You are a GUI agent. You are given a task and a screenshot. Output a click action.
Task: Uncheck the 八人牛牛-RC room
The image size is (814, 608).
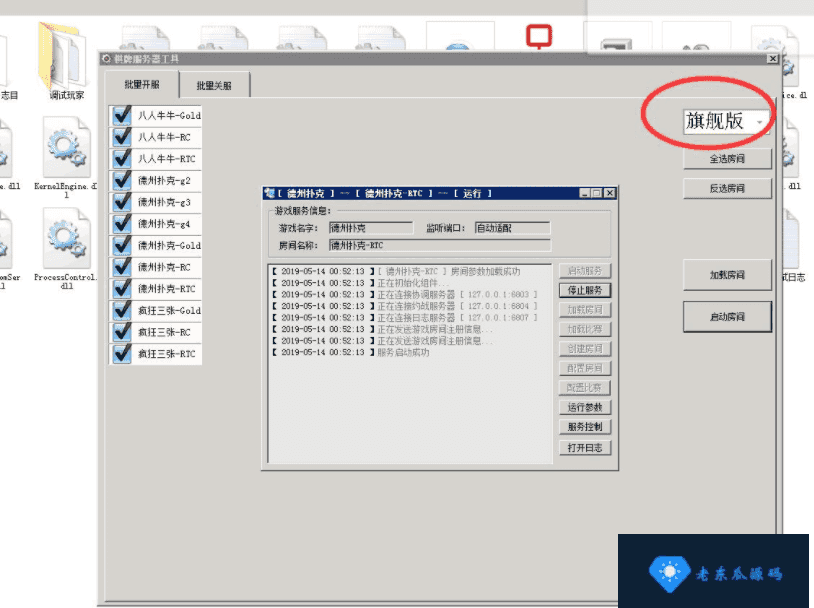tap(122, 137)
